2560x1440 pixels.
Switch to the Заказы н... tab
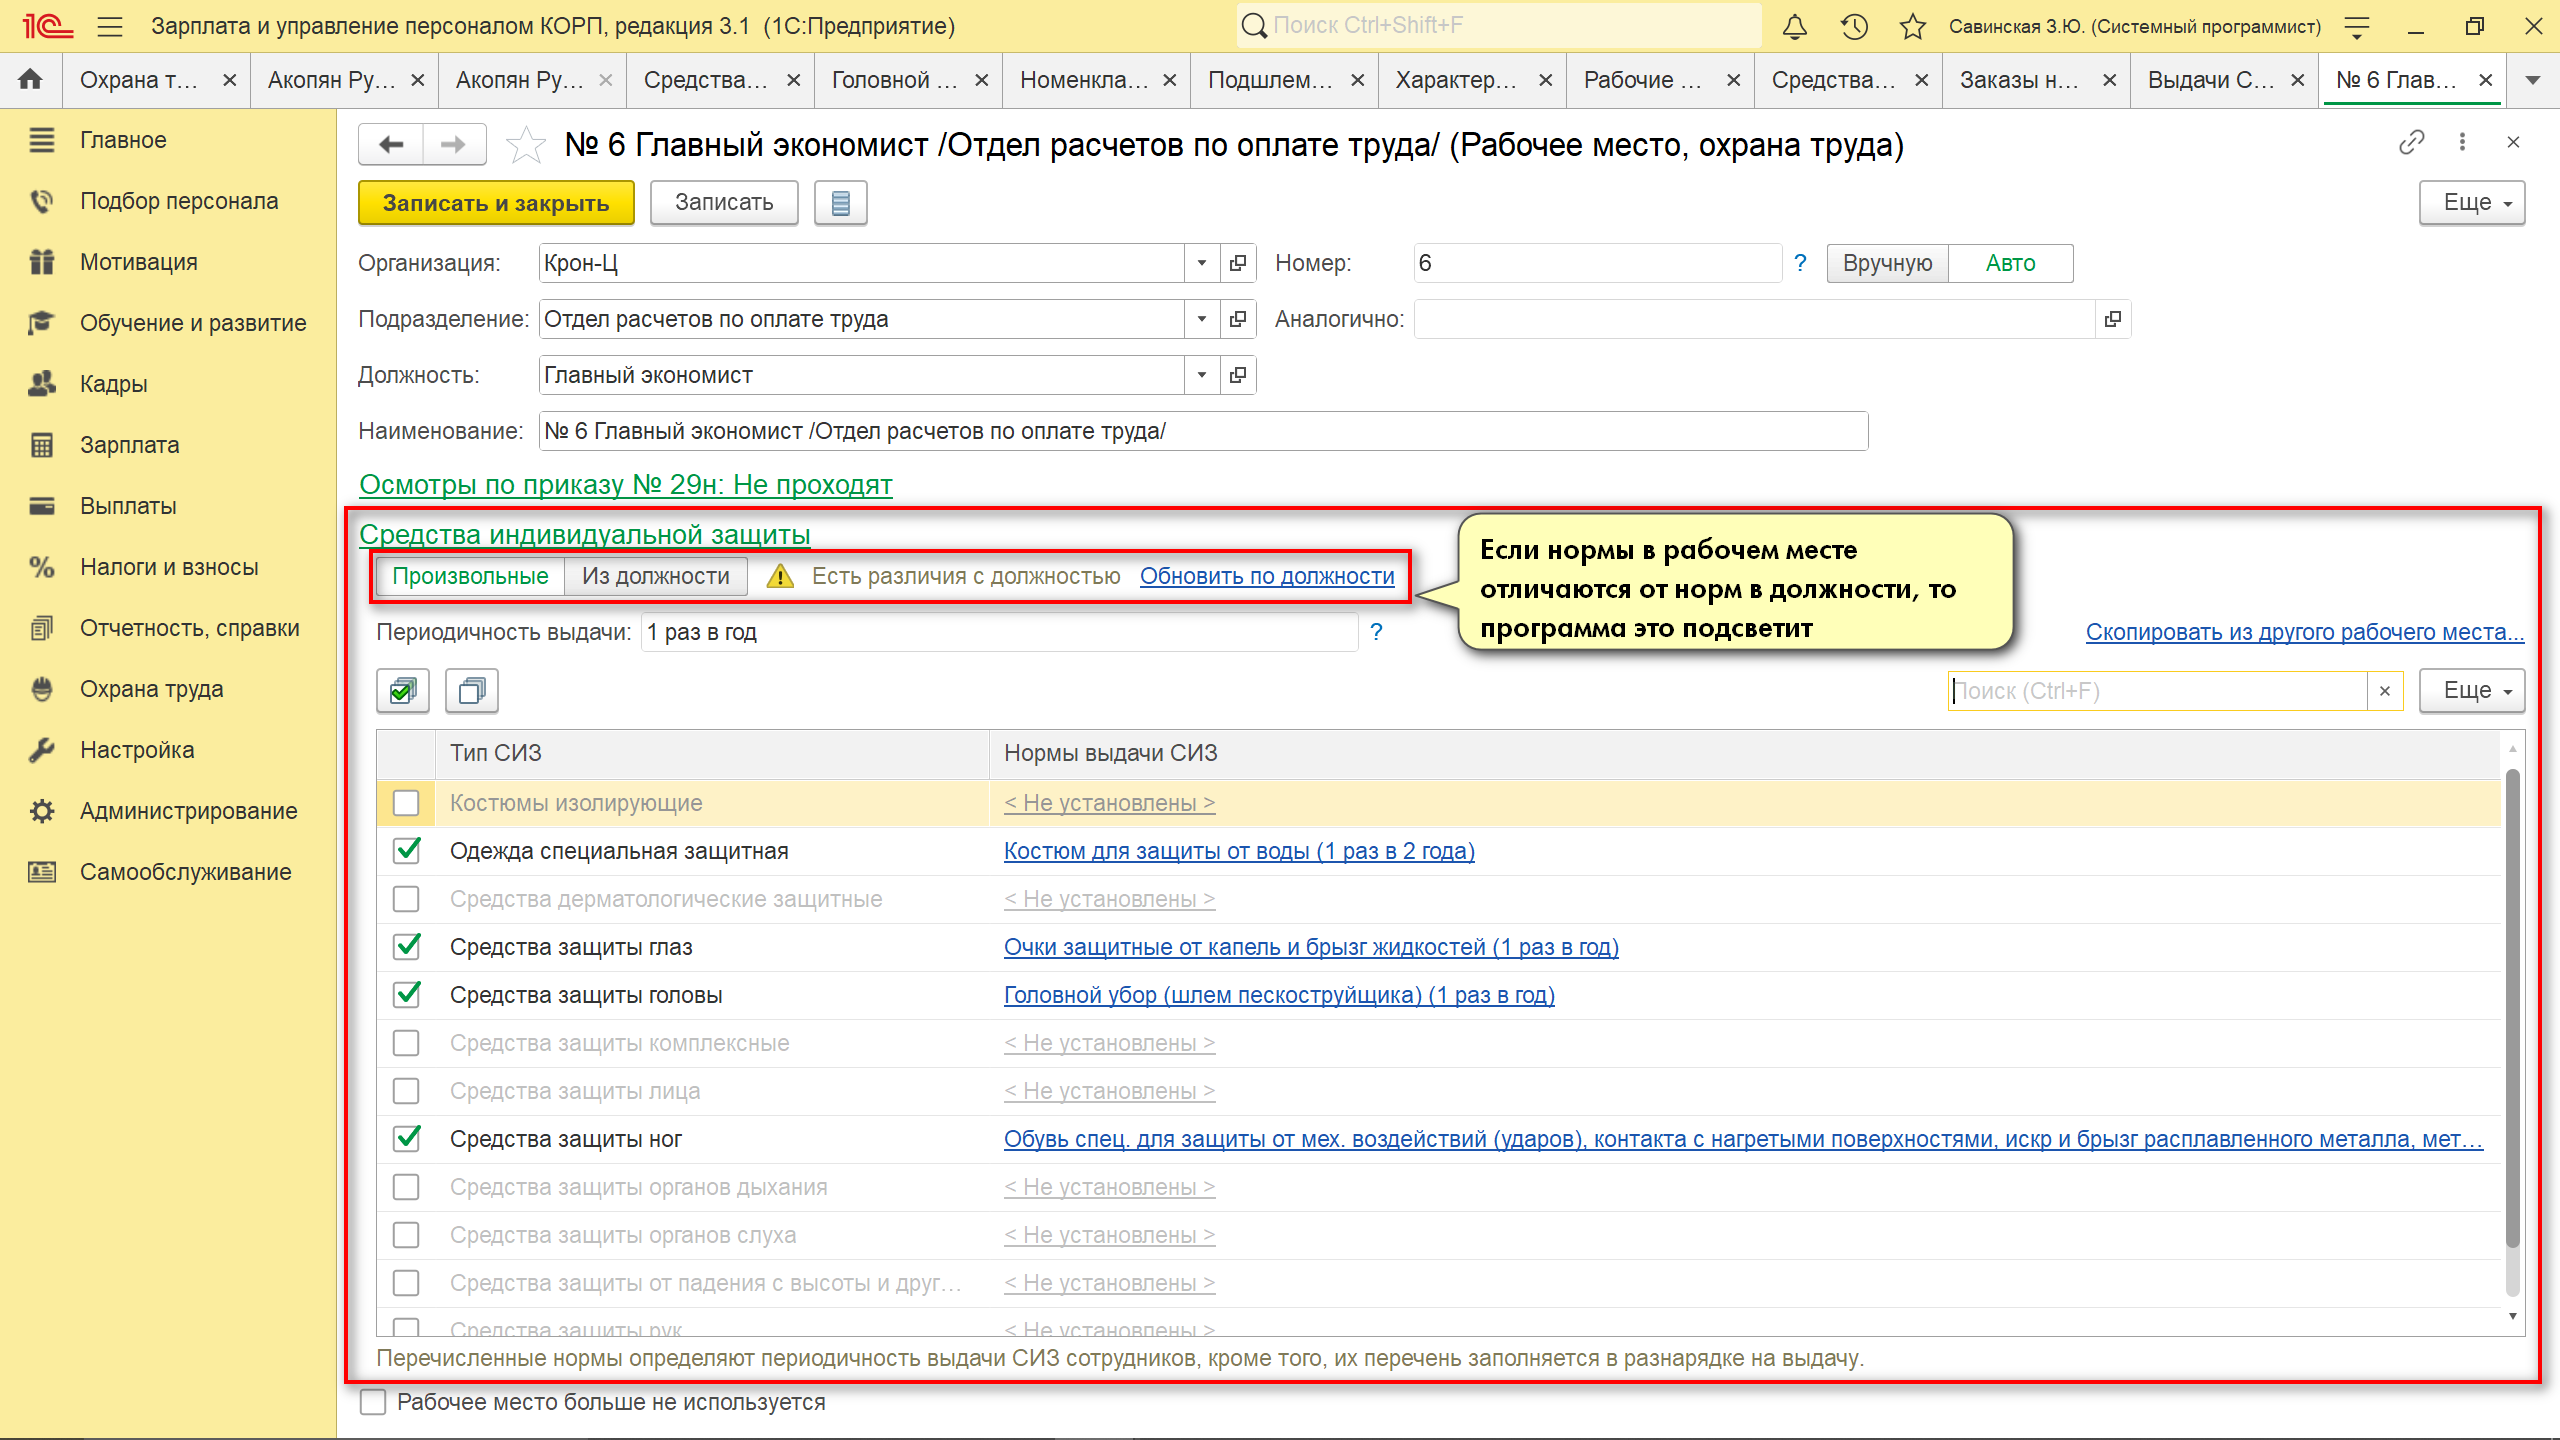[x=2019, y=80]
